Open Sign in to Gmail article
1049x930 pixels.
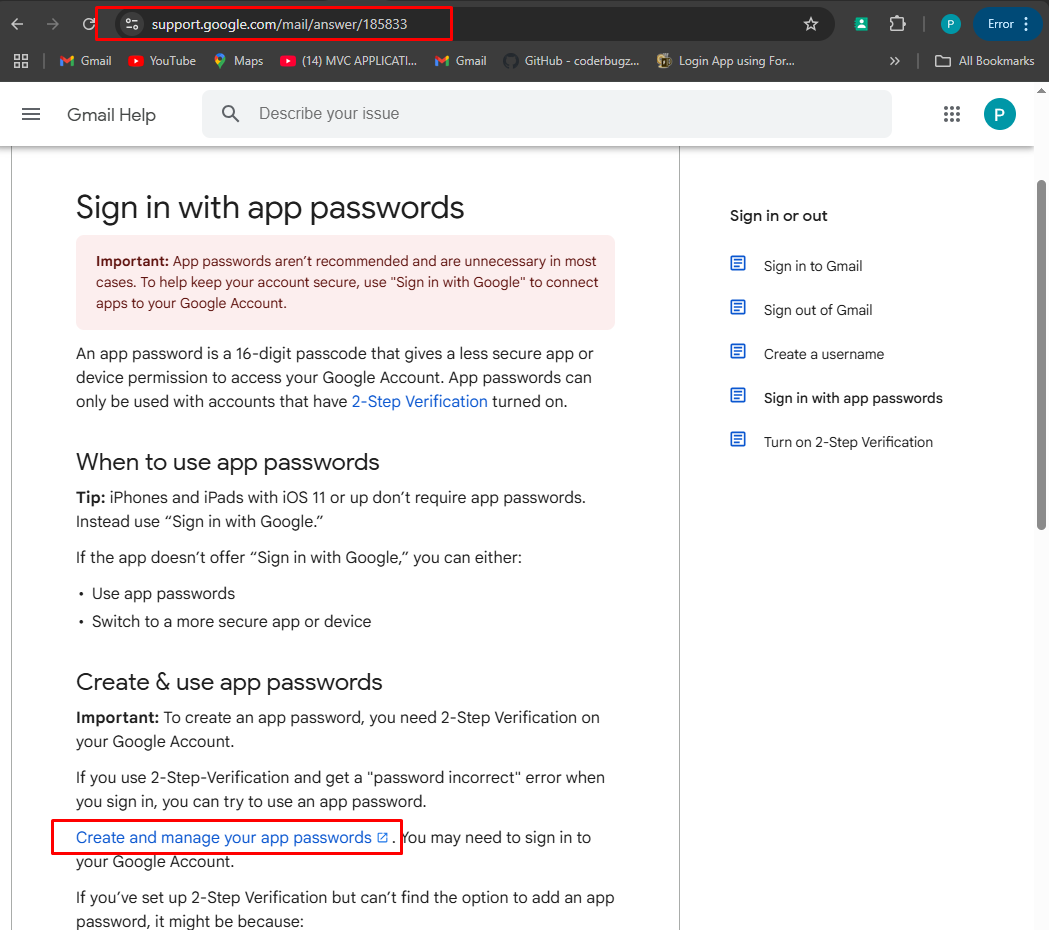813,266
